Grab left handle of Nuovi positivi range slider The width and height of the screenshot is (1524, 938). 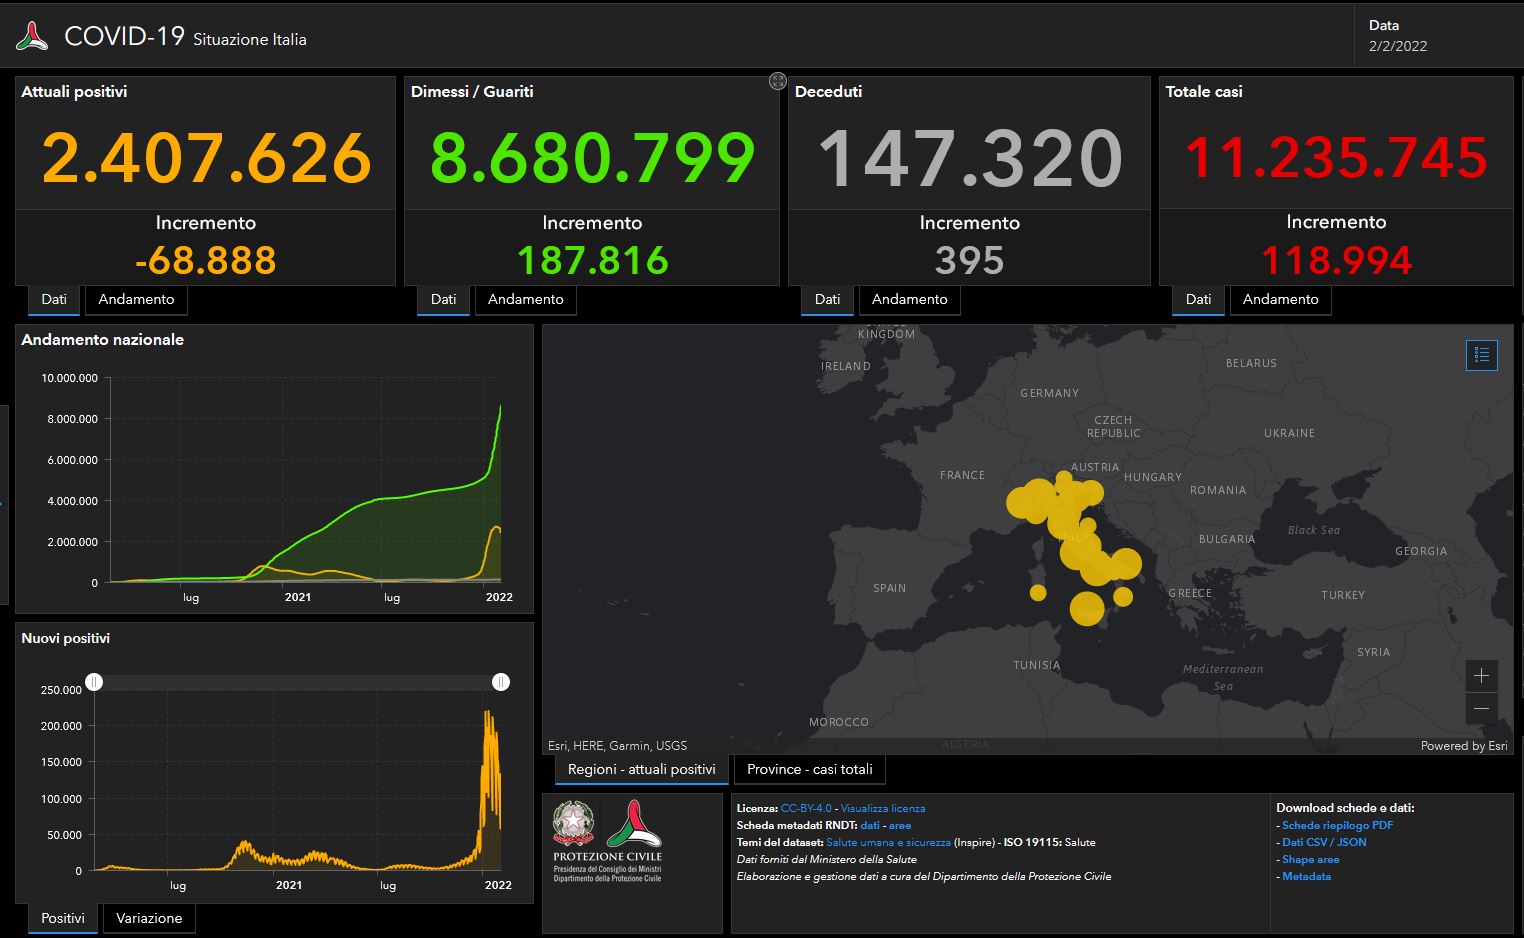[x=94, y=682]
